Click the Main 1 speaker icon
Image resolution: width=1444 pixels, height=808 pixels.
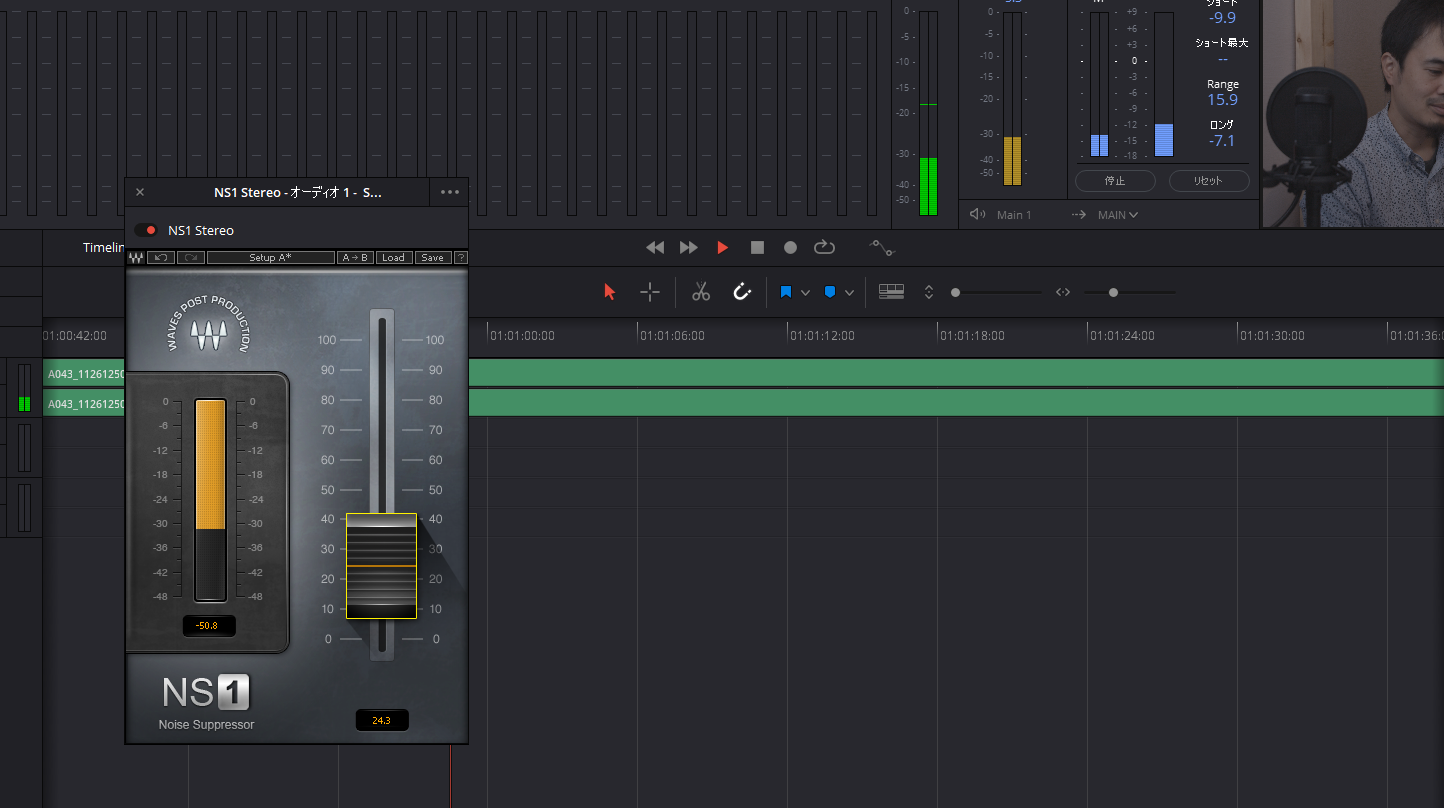pyautogui.click(x=977, y=215)
